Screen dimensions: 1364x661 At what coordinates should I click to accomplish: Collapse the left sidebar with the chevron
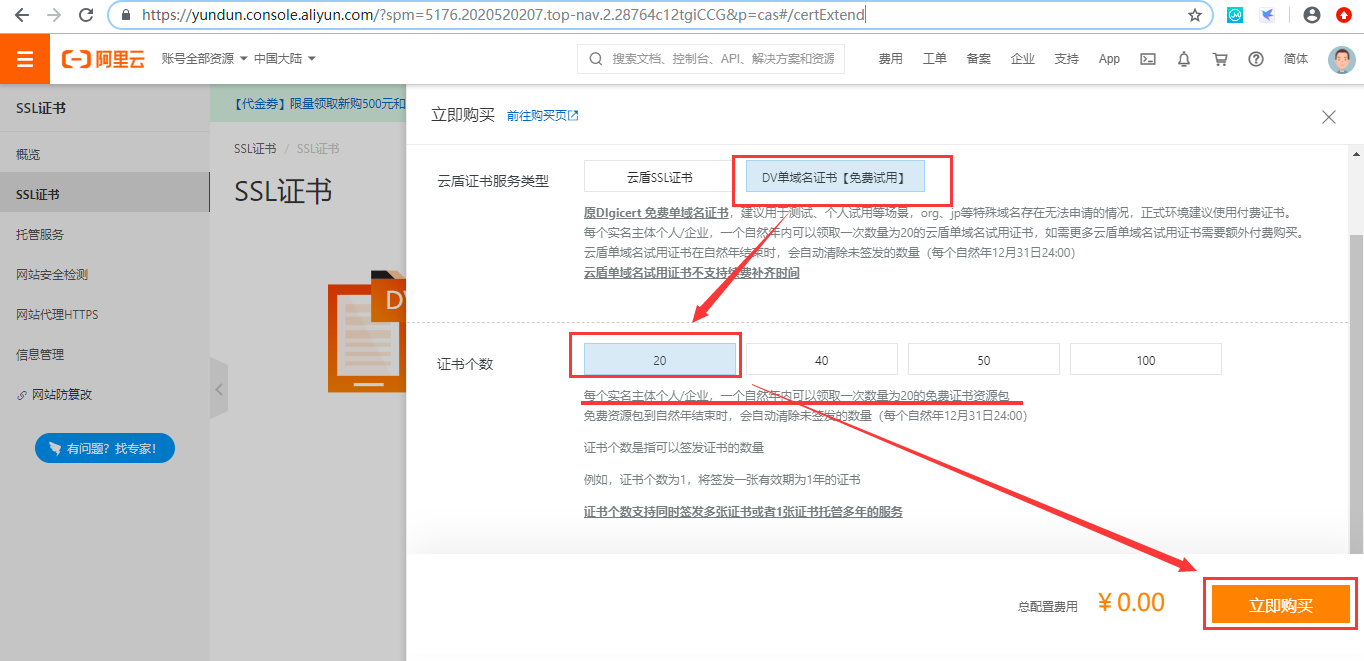(218, 390)
